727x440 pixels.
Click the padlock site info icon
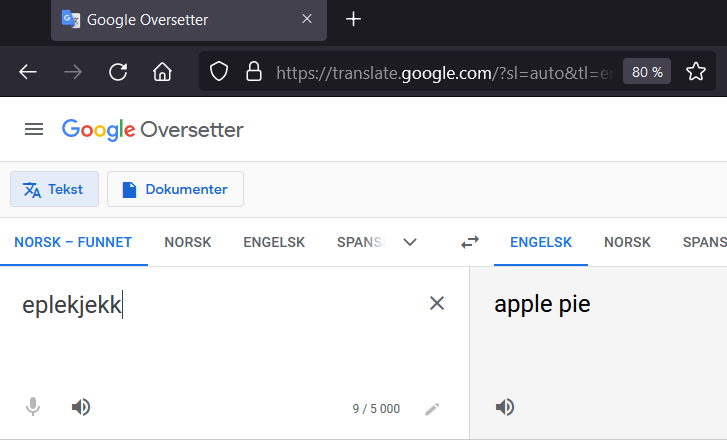[x=253, y=72]
